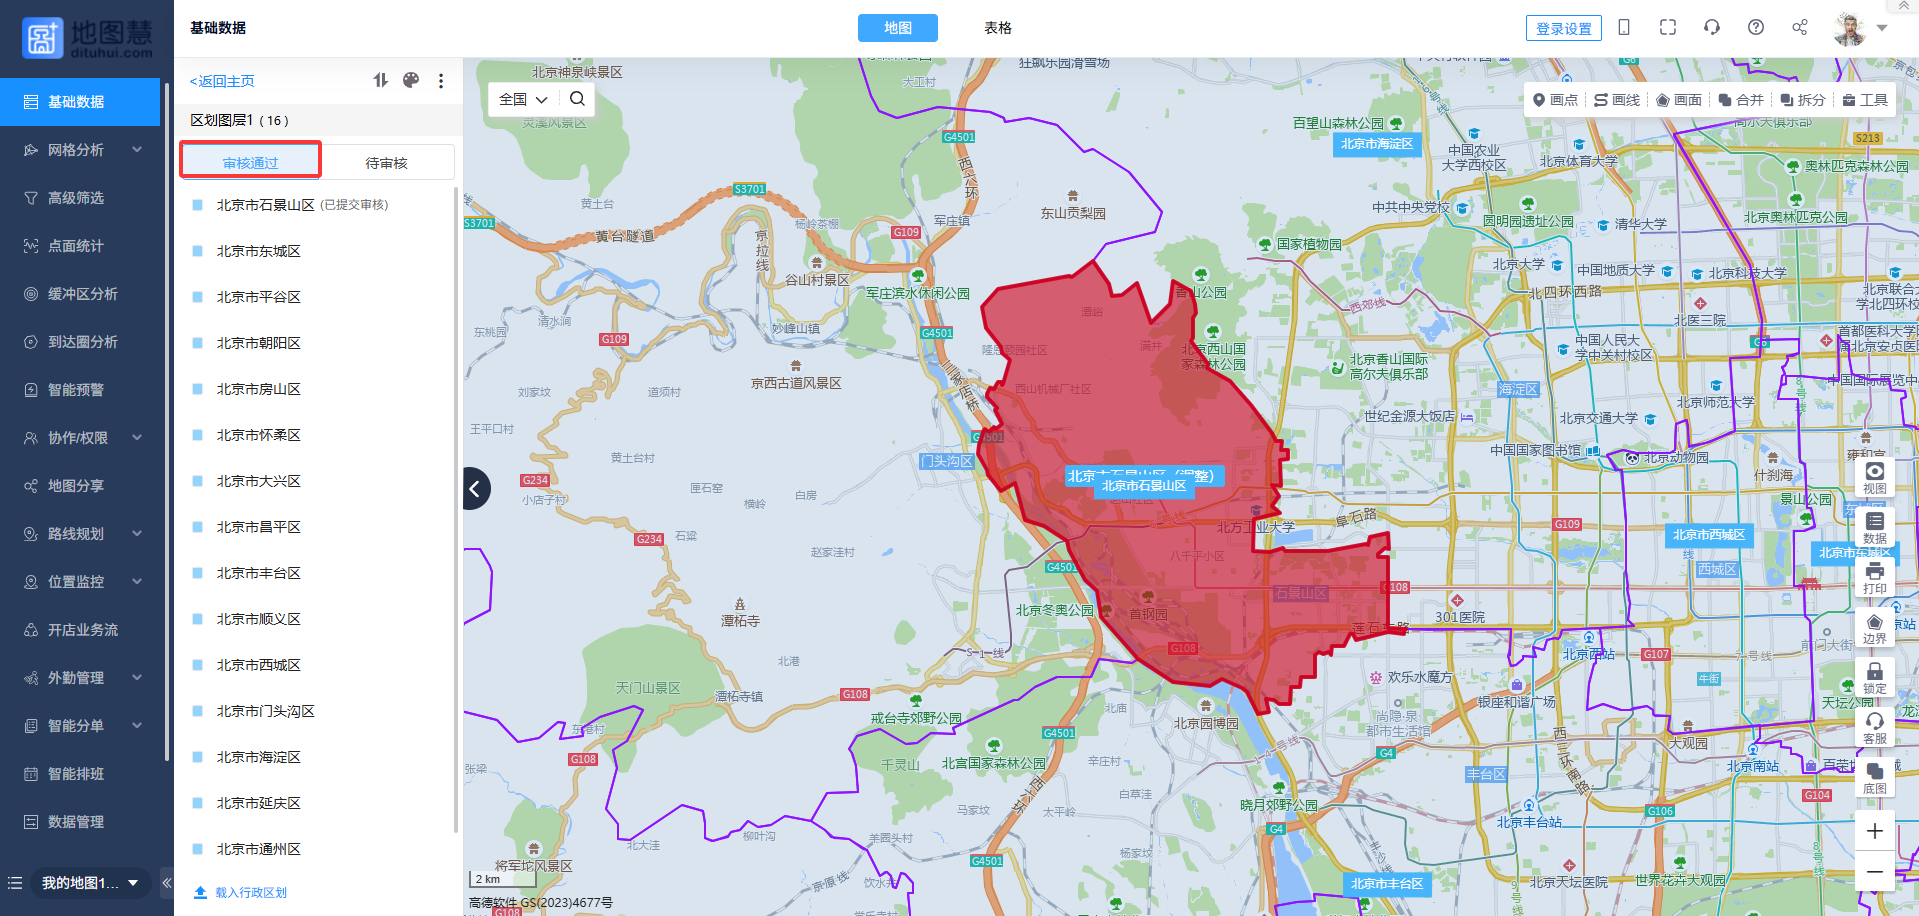Toggle fullscreen mode icon in top bar
Image resolution: width=1919 pixels, height=916 pixels.
coord(1668,27)
